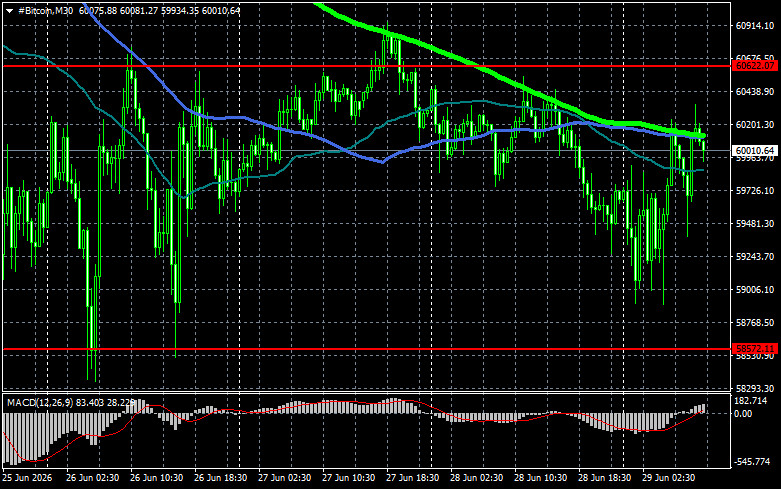Screen dimensions: 781x489
Task: Click the 25 Jun 2026 date label
Action: pos(27,478)
